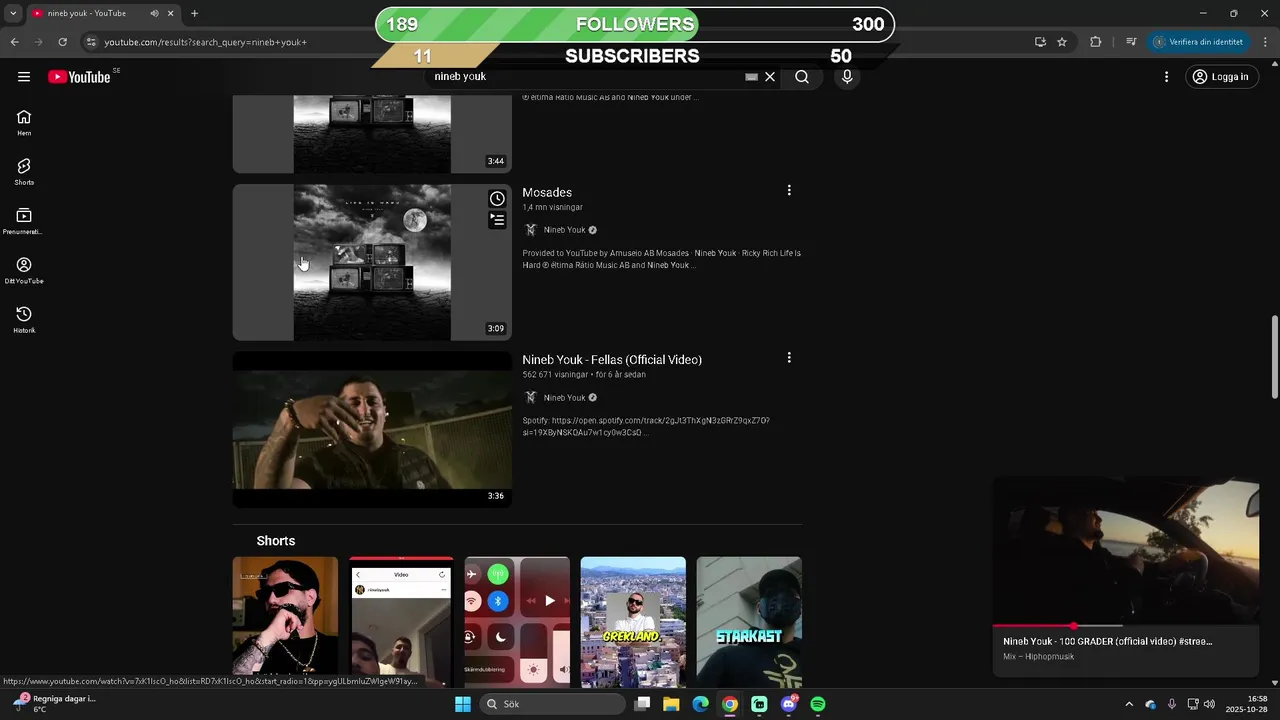Open Ditt YouTube in the sidebar
1280x720 pixels.
[24, 270]
